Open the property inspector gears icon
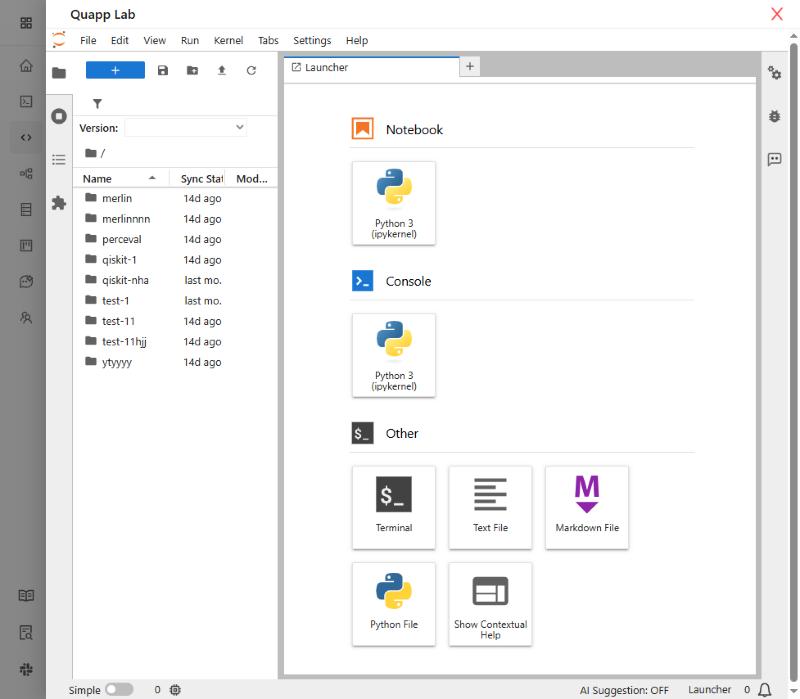 pyautogui.click(x=774, y=73)
